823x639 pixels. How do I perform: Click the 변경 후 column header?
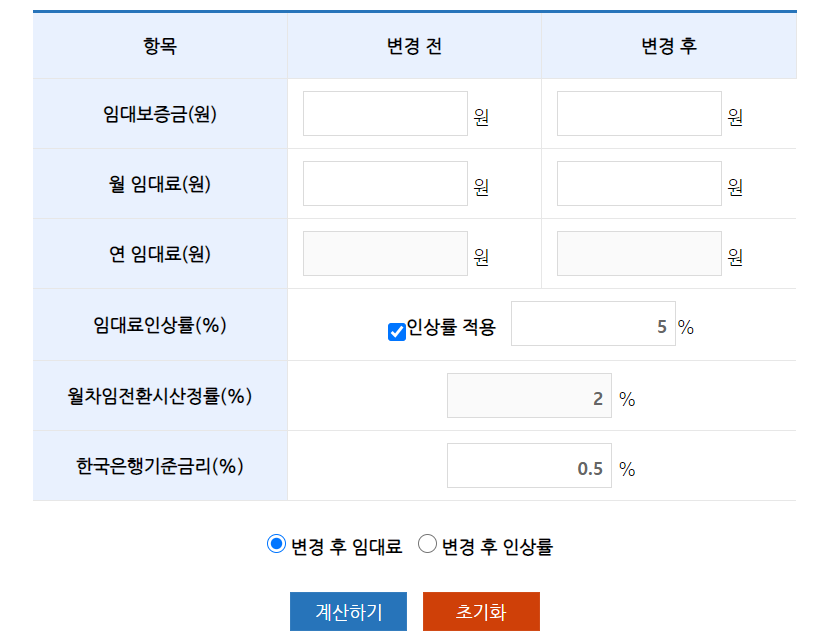[x=669, y=46]
